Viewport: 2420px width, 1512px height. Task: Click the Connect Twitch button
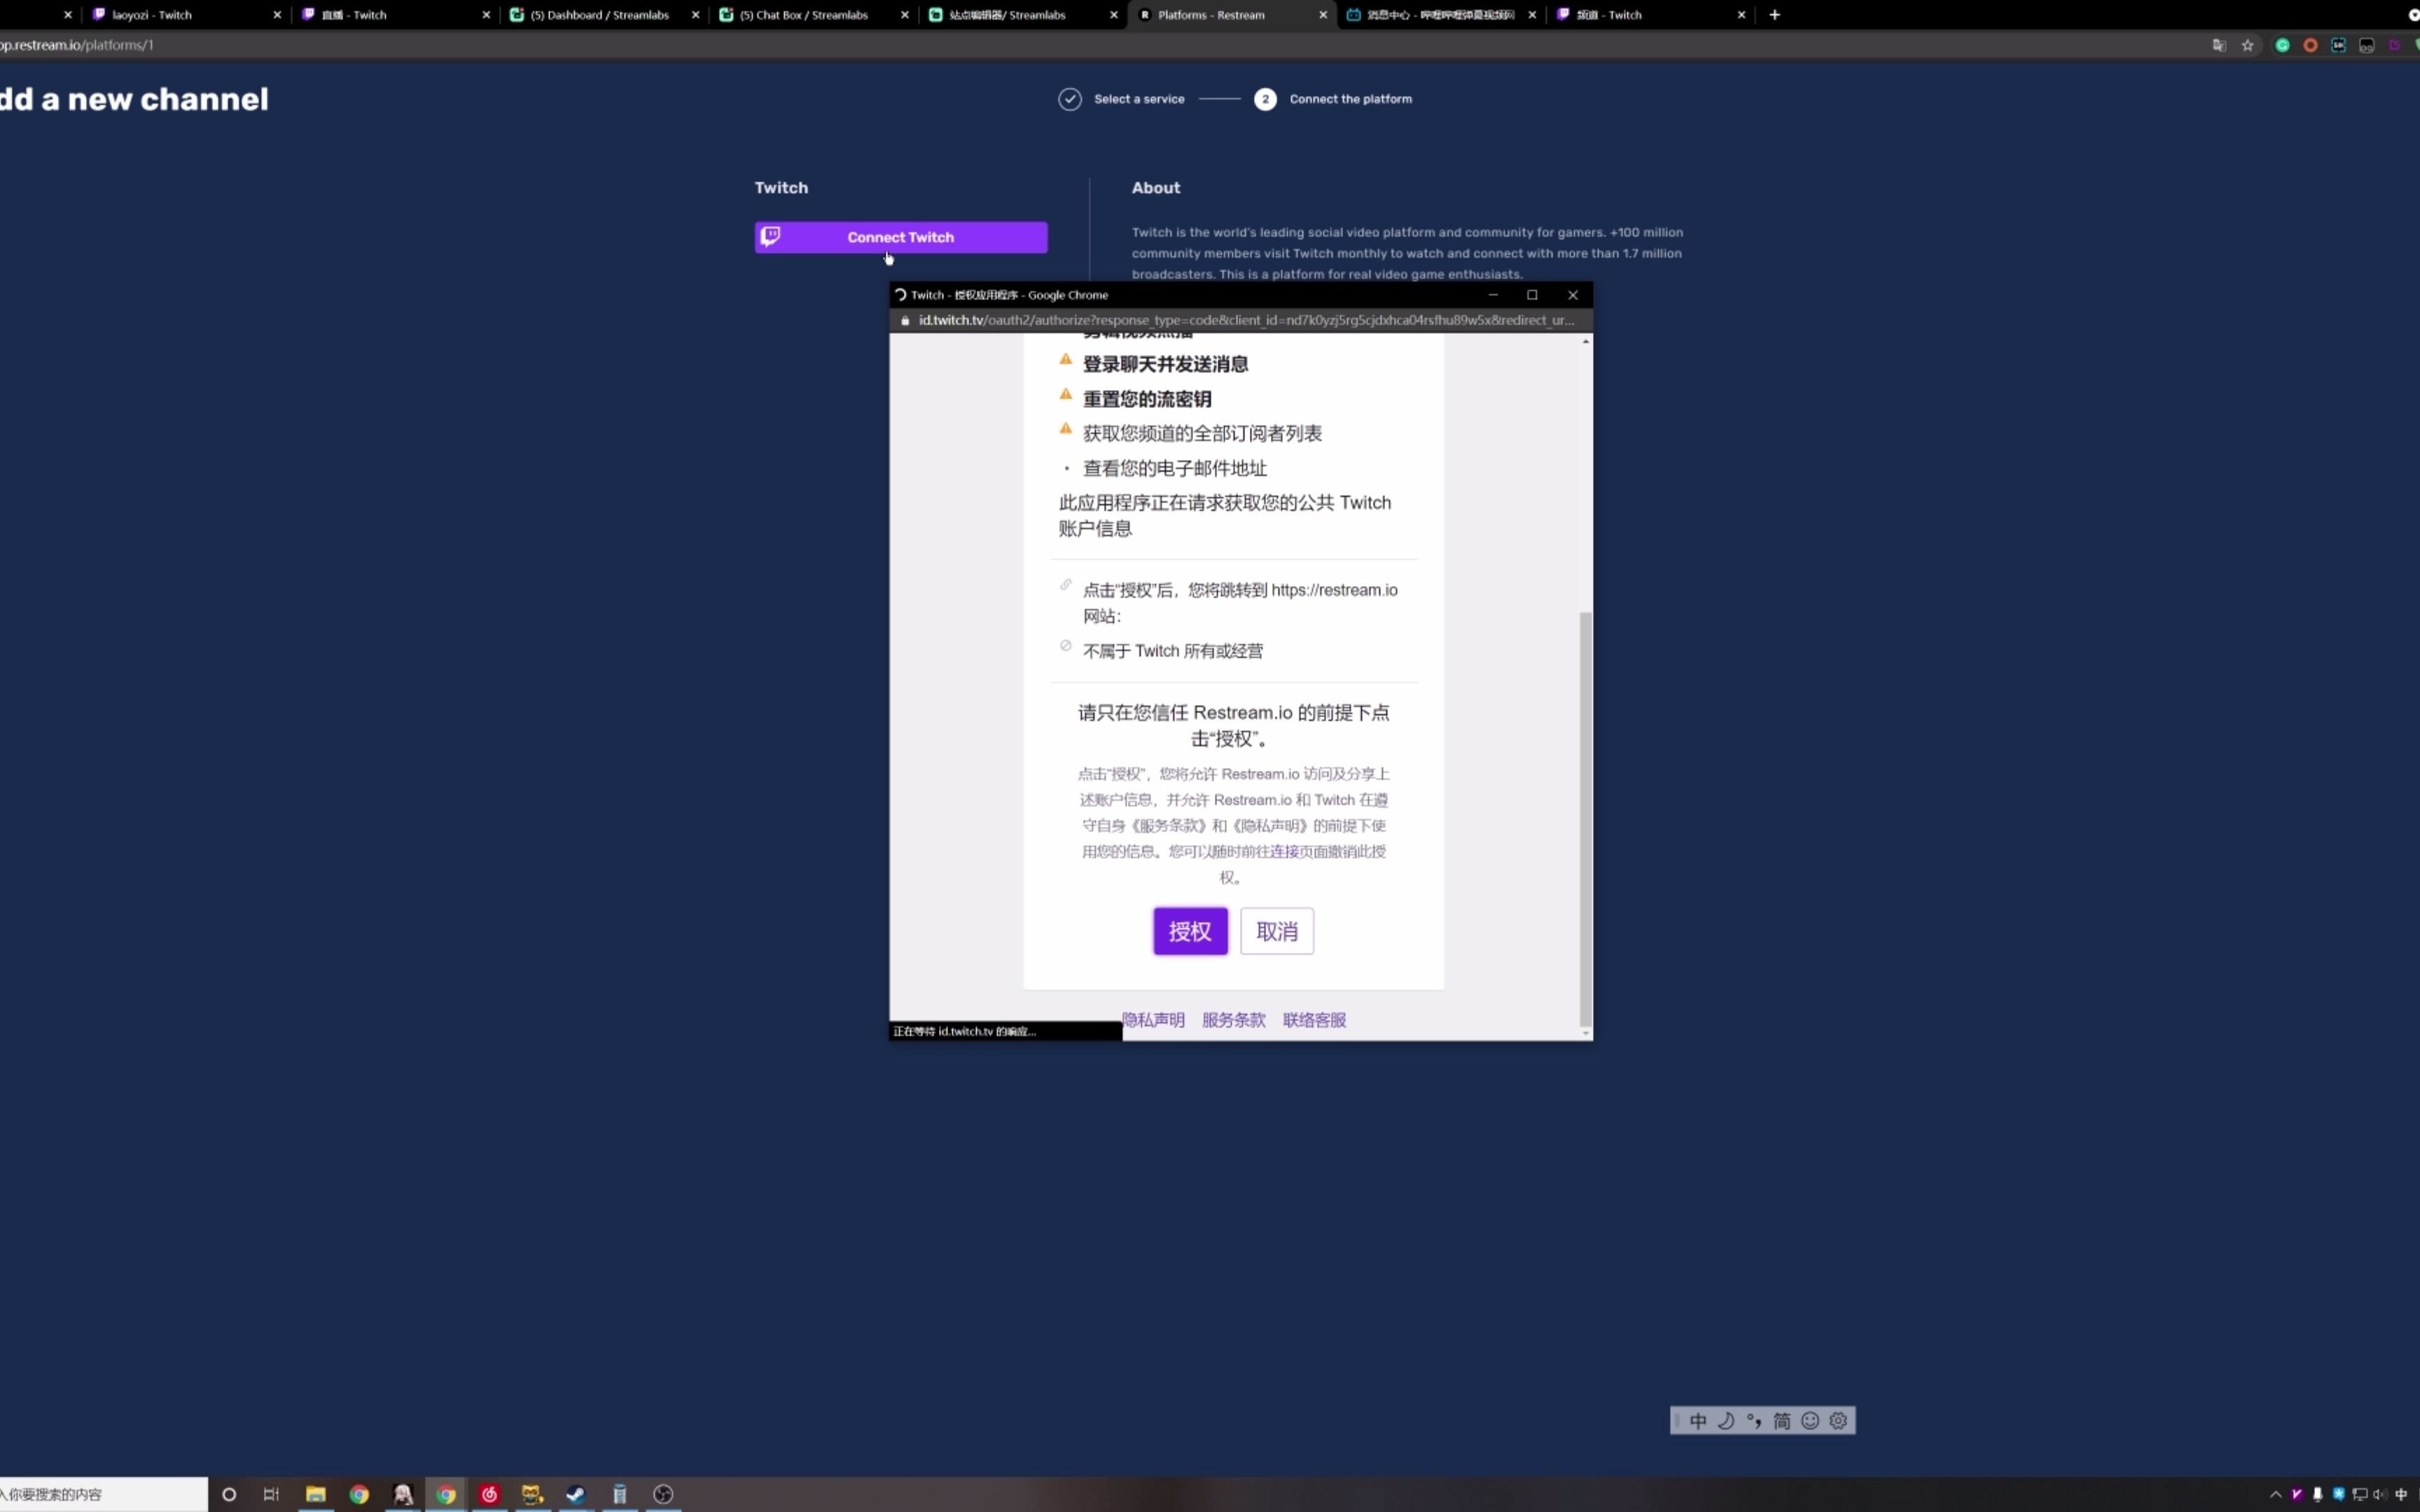[900, 237]
